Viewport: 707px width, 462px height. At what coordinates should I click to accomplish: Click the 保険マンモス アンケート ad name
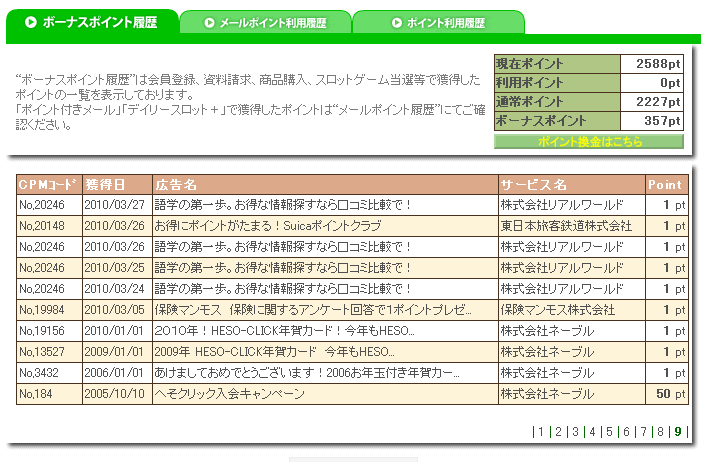[313, 310]
